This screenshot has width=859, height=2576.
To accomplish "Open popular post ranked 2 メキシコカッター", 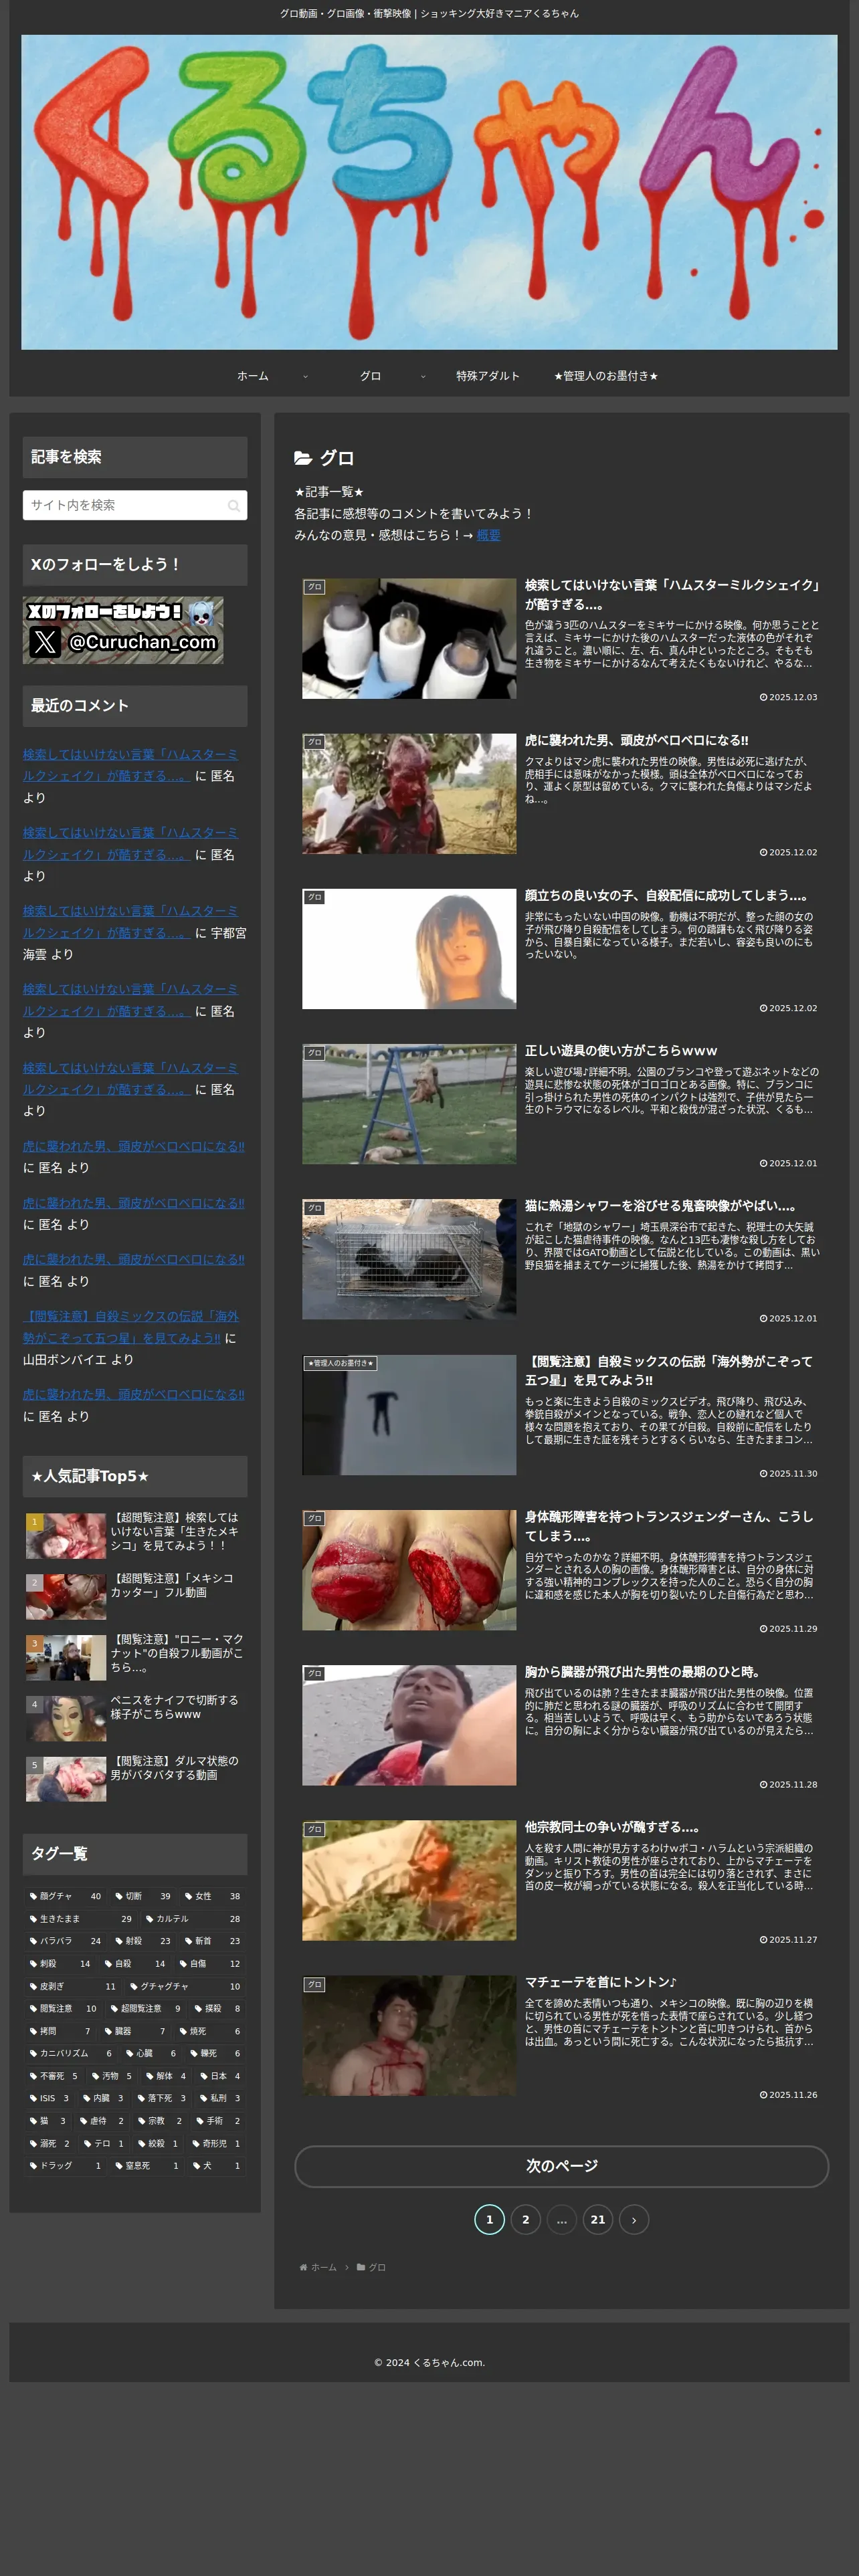I will (135, 1596).
